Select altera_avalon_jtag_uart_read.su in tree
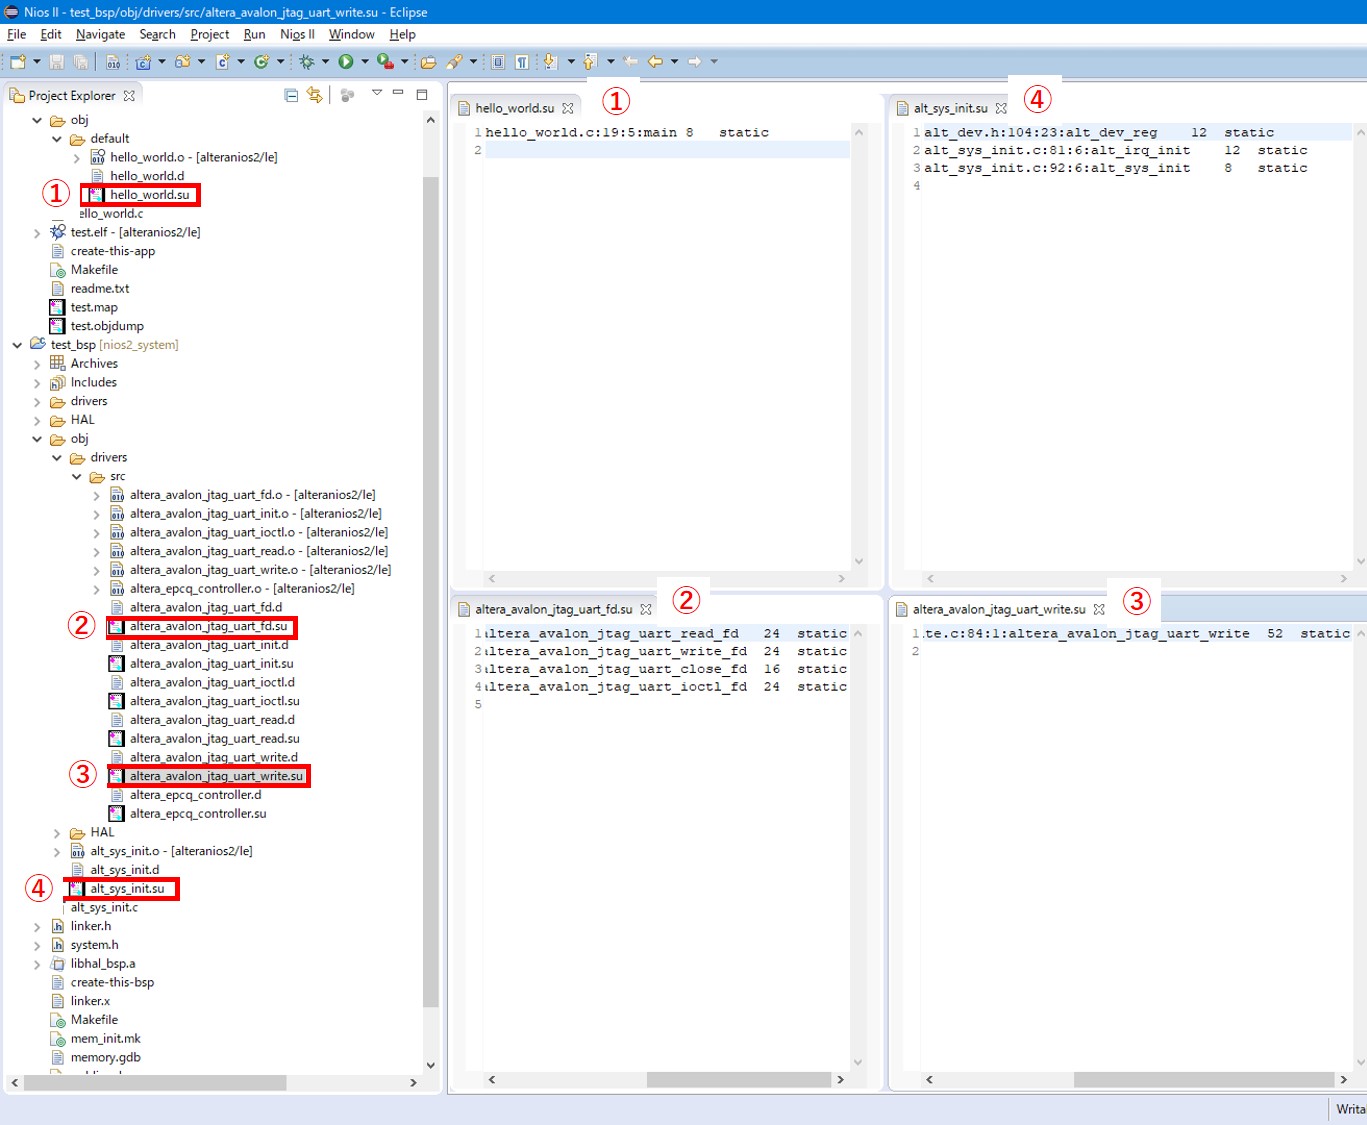Viewport: 1367px width, 1125px height. click(214, 739)
